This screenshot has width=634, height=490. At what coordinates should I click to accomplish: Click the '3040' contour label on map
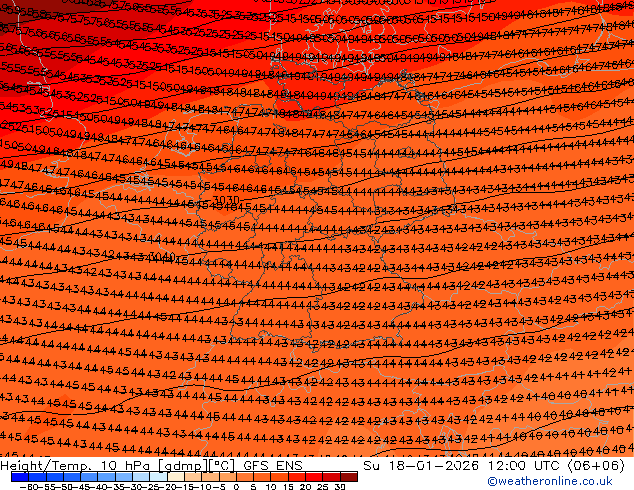click(162, 256)
